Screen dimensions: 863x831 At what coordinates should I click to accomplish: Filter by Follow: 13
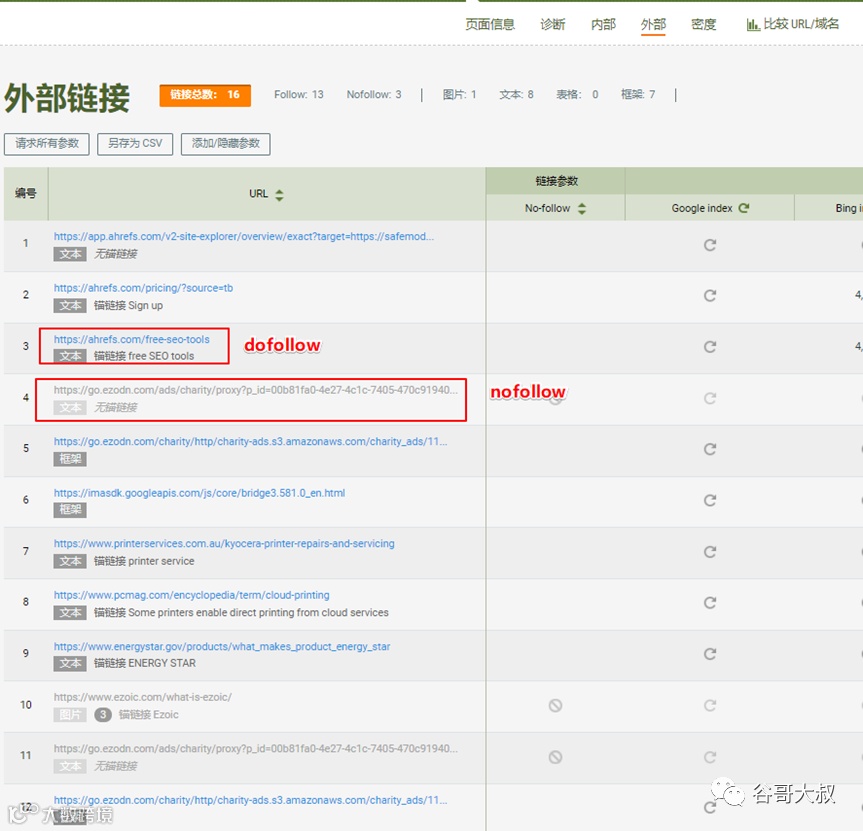(x=299, y=95)
